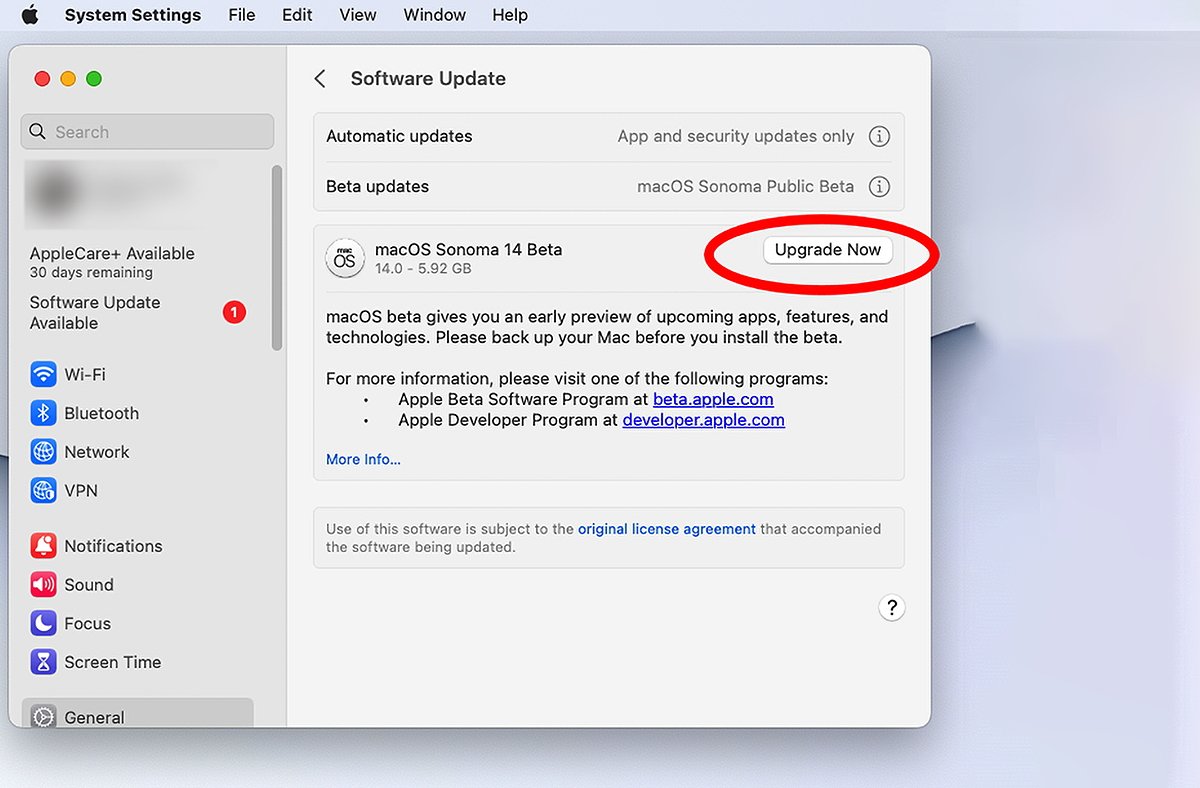The width and height of the screenshot is (1200, 788).
Task: Open the beta.apple.com link
Action: [713, 399]
